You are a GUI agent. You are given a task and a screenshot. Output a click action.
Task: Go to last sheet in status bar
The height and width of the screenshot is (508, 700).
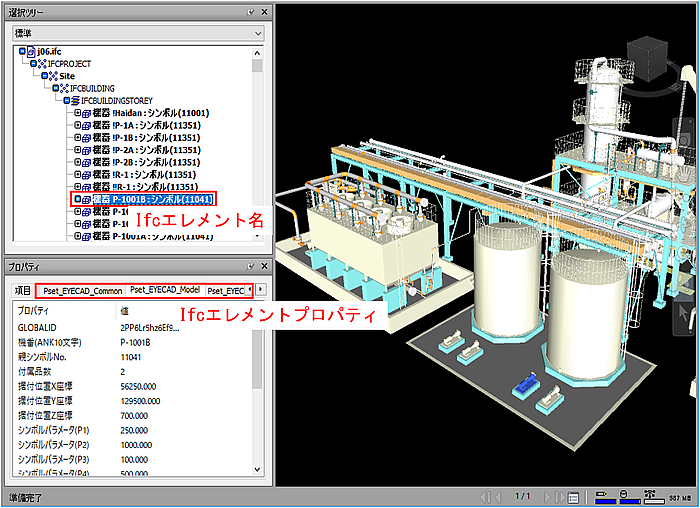tap(559, 496)
